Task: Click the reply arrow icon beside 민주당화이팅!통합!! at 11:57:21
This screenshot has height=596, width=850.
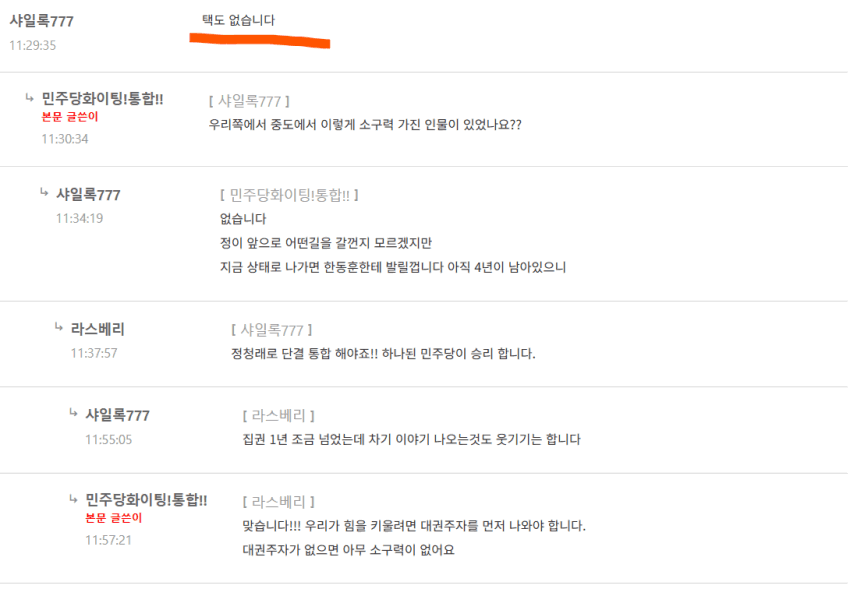Action: click(73, 498)
